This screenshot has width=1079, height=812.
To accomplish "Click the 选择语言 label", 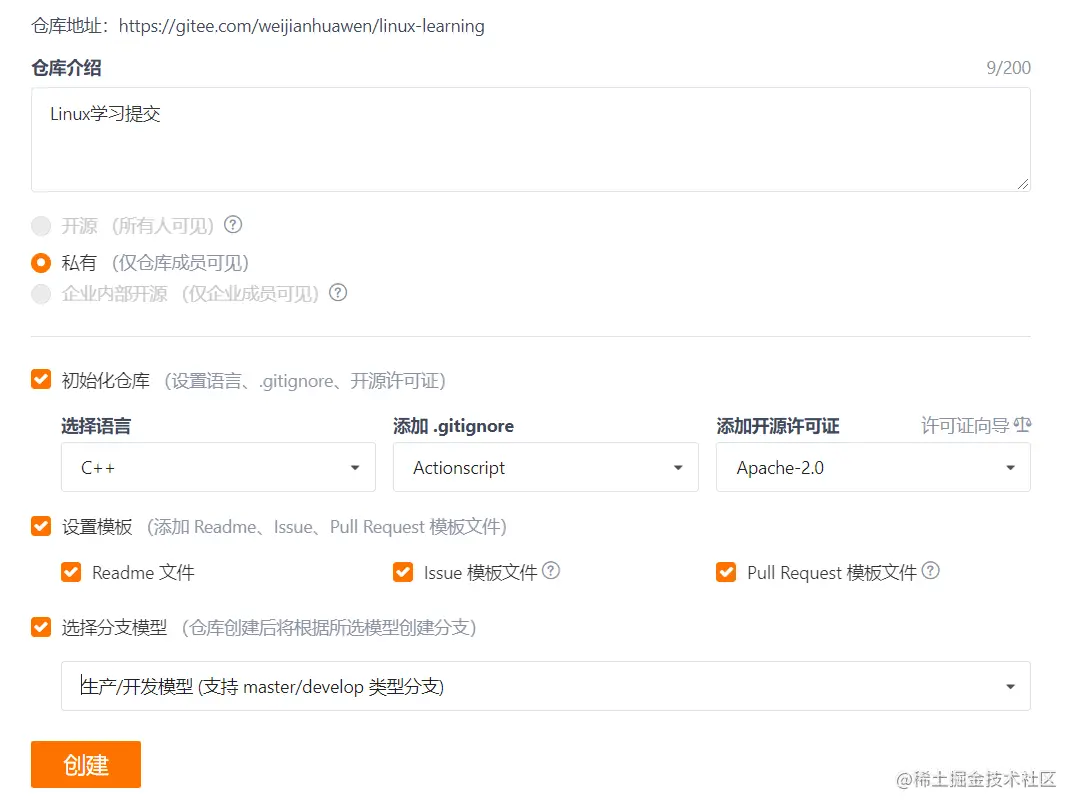I will coord(96,426).
